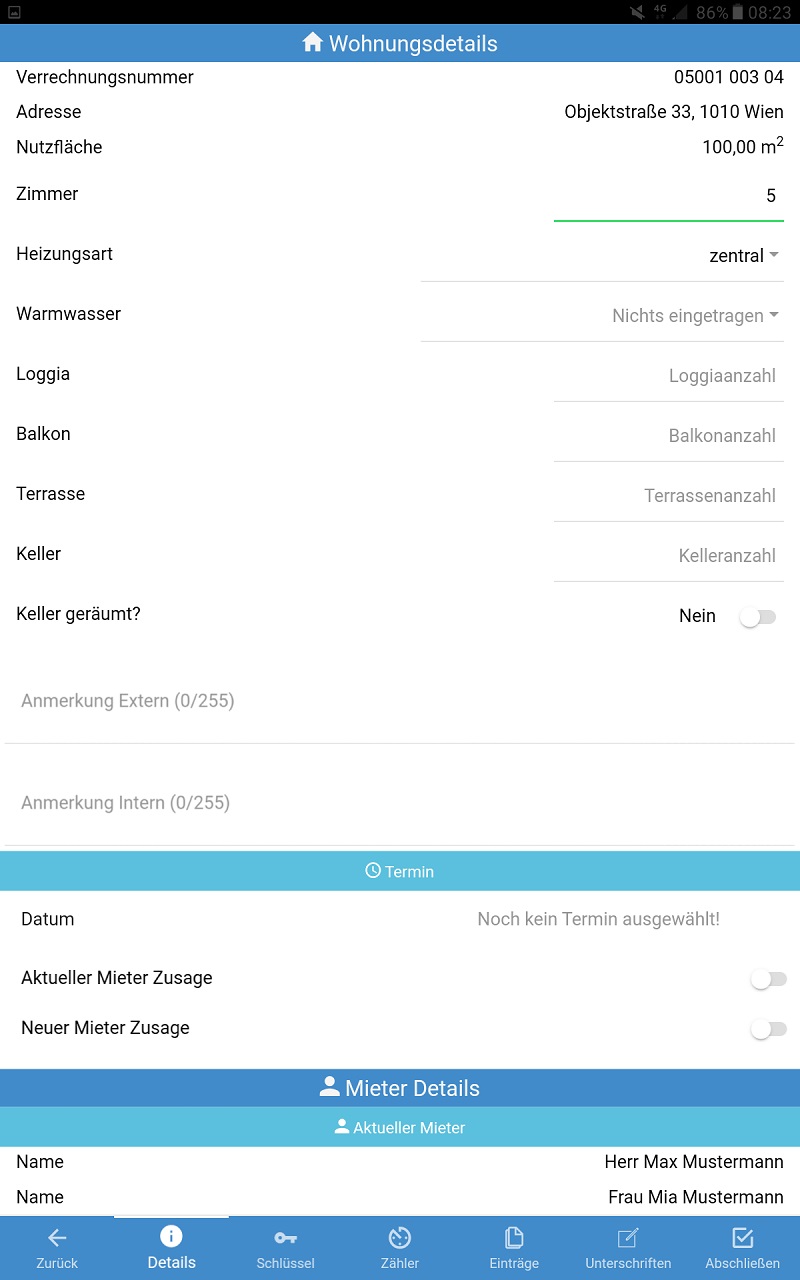Viewport: 800px width, 1280px height.
Task: Tap the Mieter Details section header
Action: [400, 1088]
